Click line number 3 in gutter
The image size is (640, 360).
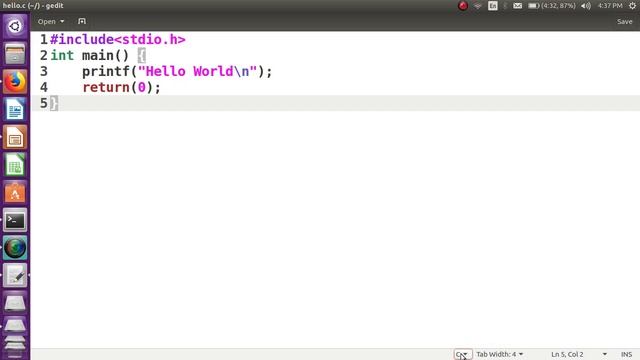tap(44, 71)
